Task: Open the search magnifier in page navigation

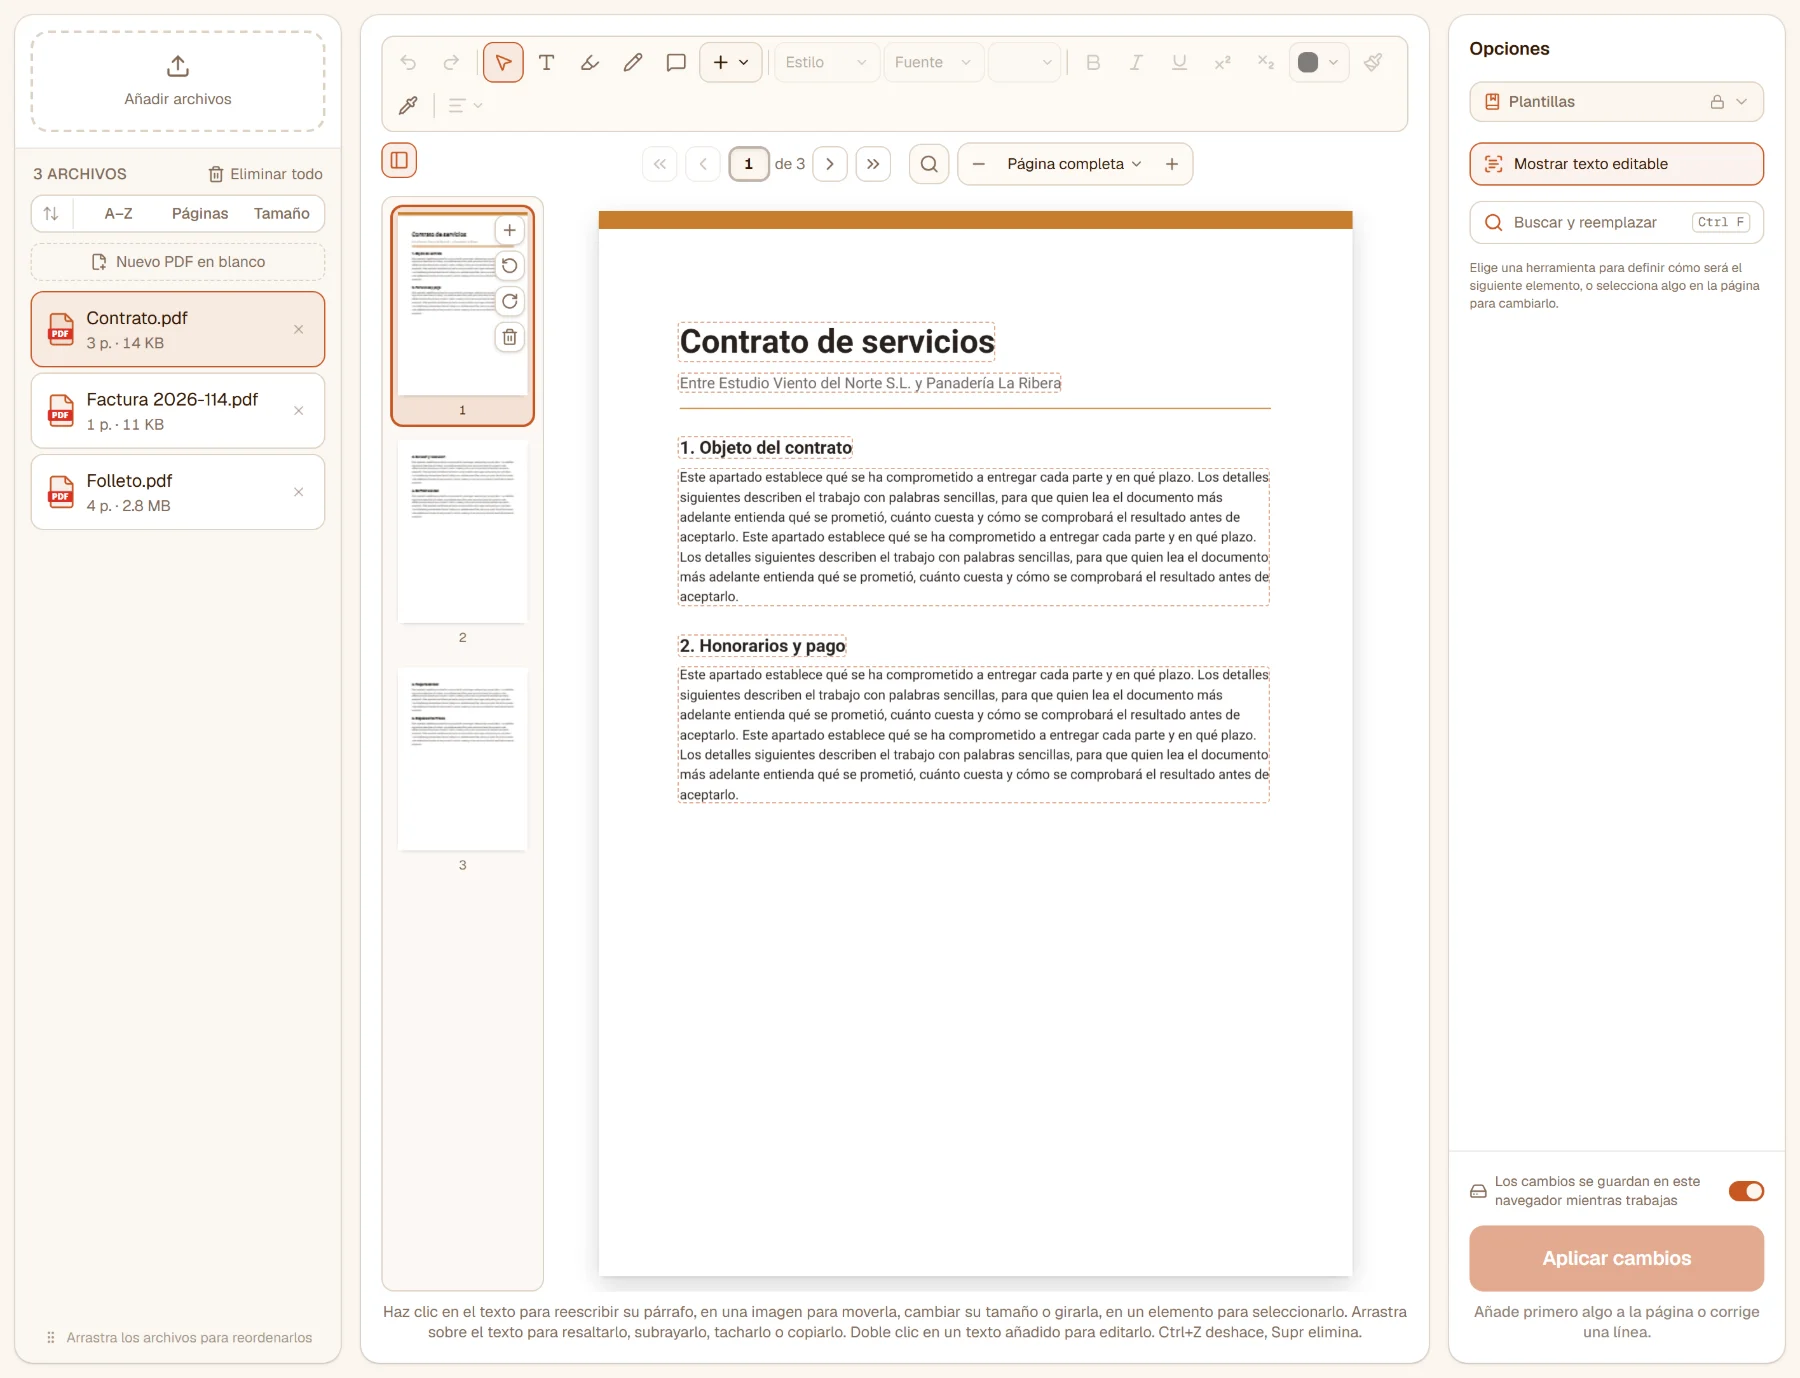Action: coord(929,164)
